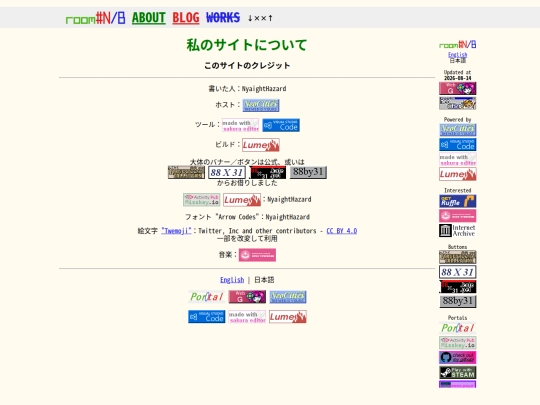Open the Misskey.io badge under sidebar Portals
540x405 pixels.
458,343
